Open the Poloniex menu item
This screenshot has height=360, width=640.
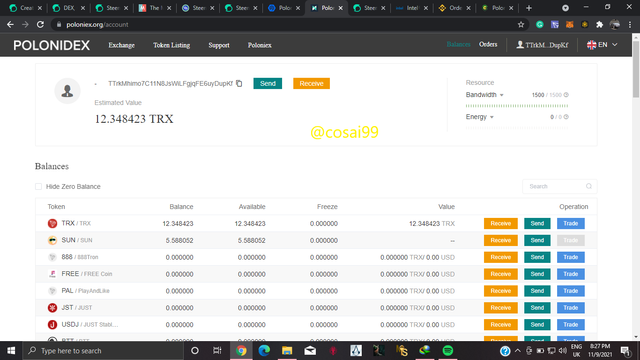click(x=260, y=45)
